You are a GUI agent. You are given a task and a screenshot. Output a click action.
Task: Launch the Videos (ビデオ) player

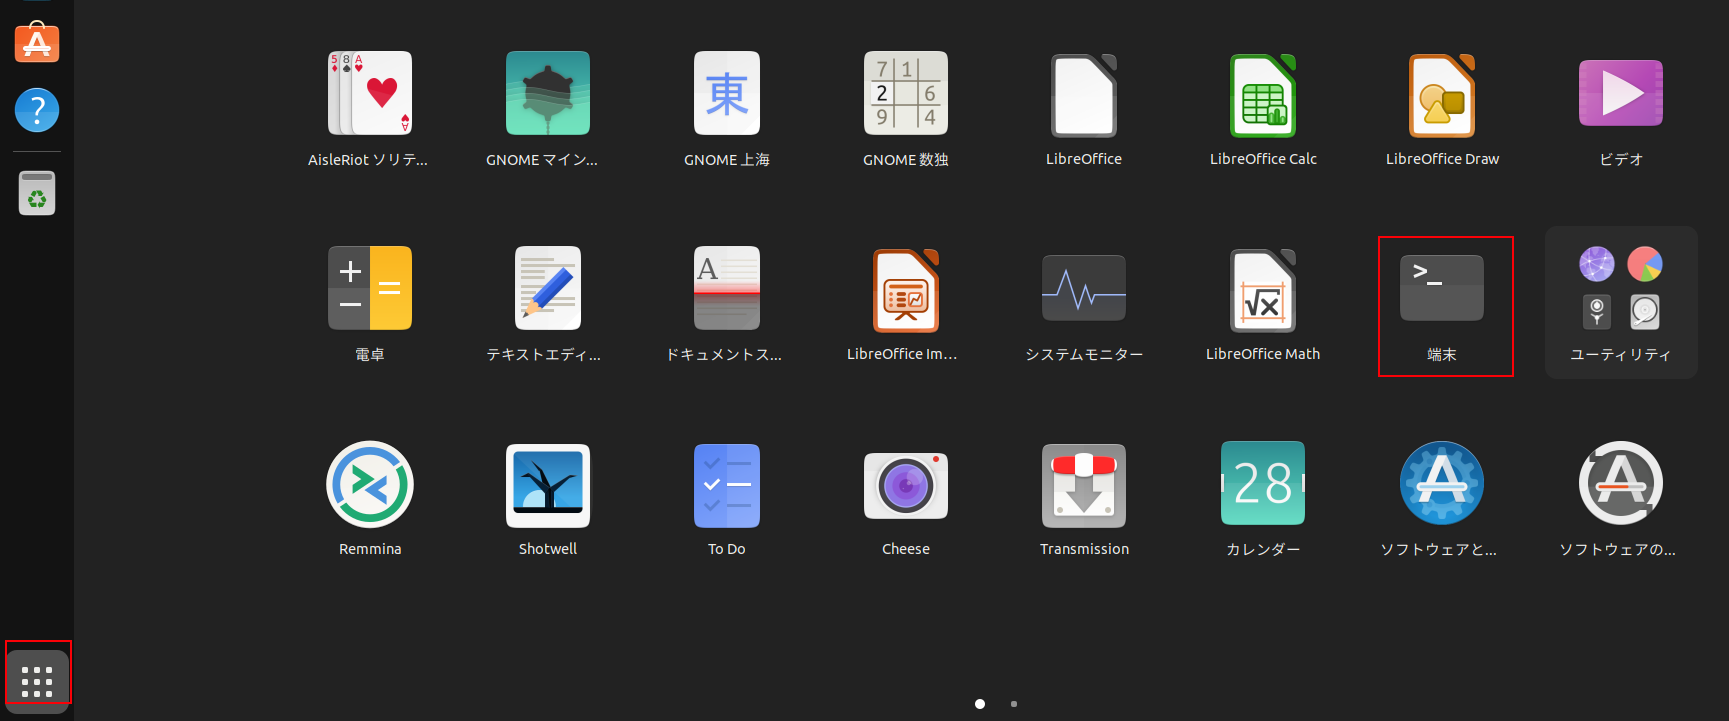(x=1621, y=93)
